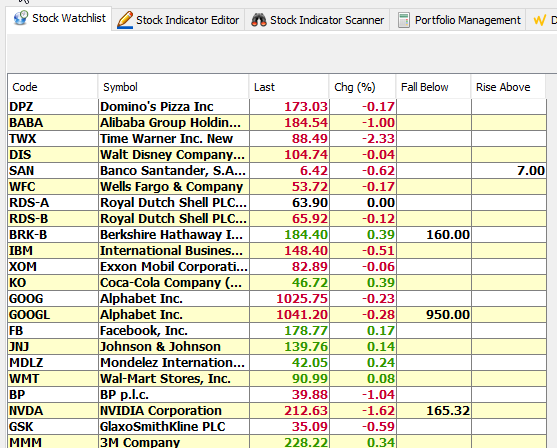
Task: Select Berkshire Hathaway symbol cell
Action: pos(174,234)
